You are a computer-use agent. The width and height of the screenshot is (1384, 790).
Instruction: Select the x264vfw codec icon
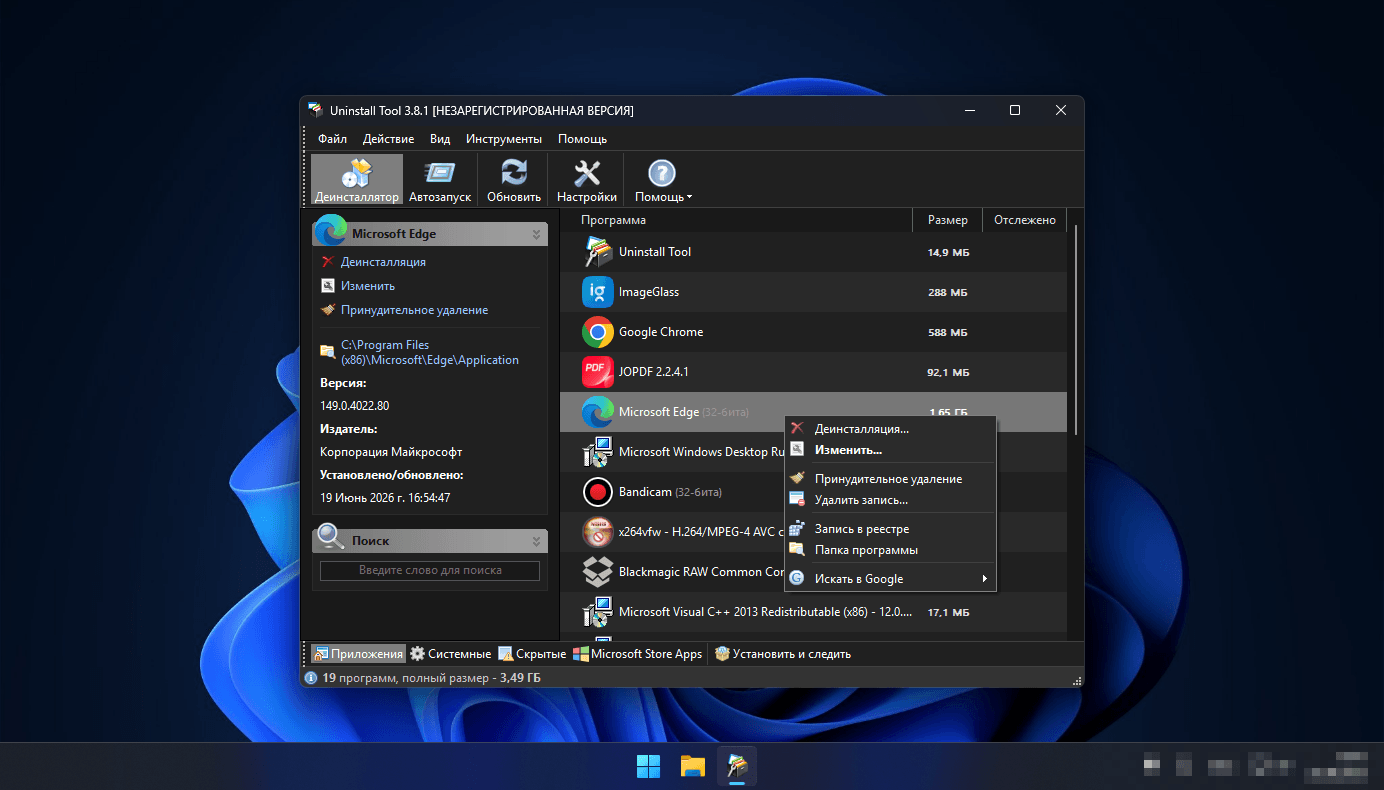(x=598, y=532)
